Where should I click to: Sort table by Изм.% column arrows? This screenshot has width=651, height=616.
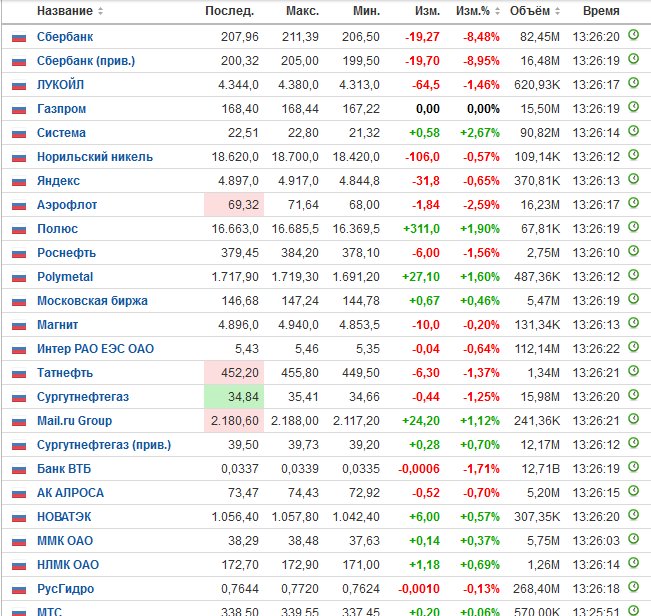497,11
